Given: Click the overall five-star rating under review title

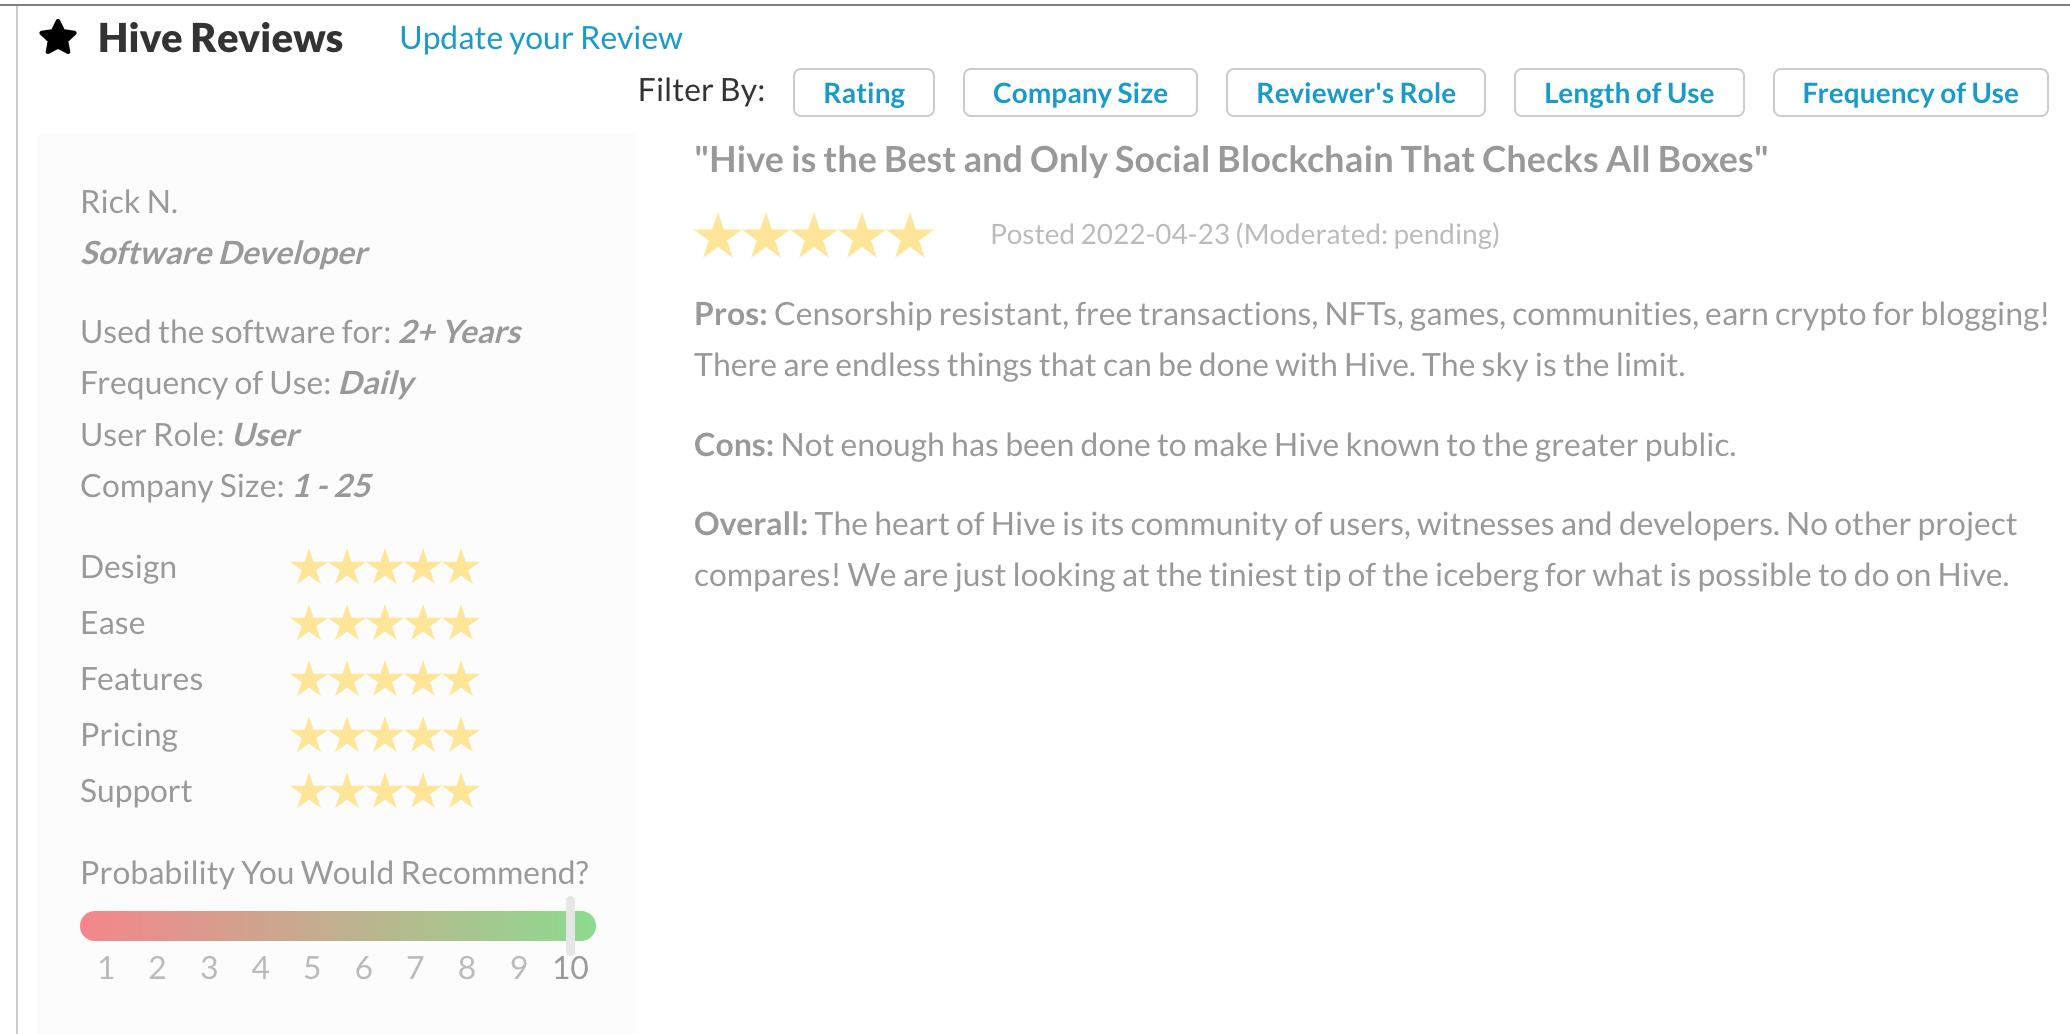Looking at the screenshot, I should (x=813, y=236).
